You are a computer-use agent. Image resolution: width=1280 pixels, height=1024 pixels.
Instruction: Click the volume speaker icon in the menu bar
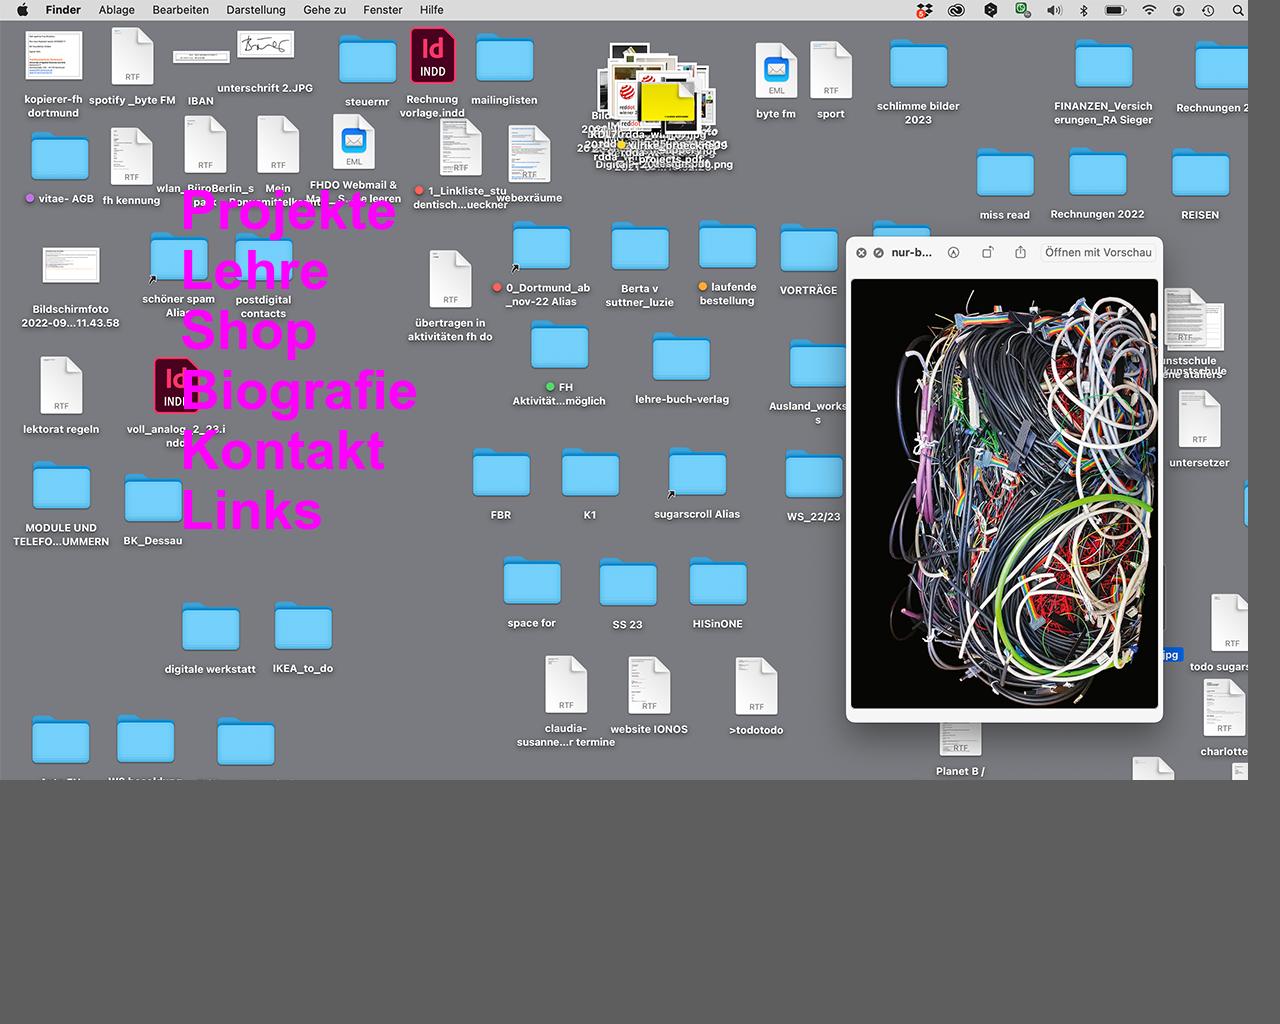tap(1054, 10)
